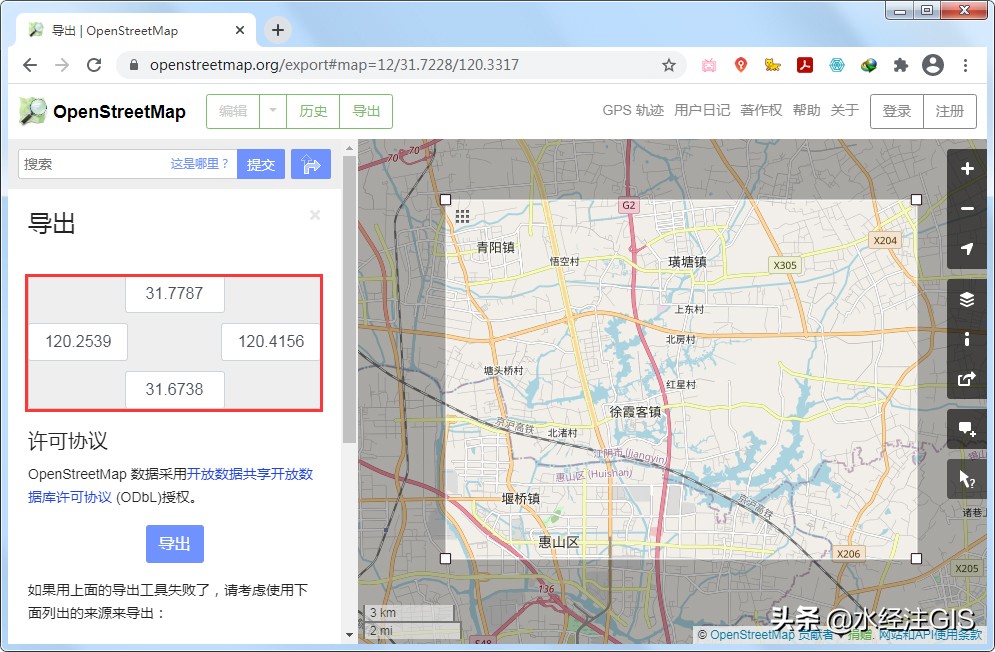The height and width of the screenshot is (652, 995).
Task: Click the sidebar scroll up arrow
Action: pyautogui.click(x=349, y=148)
